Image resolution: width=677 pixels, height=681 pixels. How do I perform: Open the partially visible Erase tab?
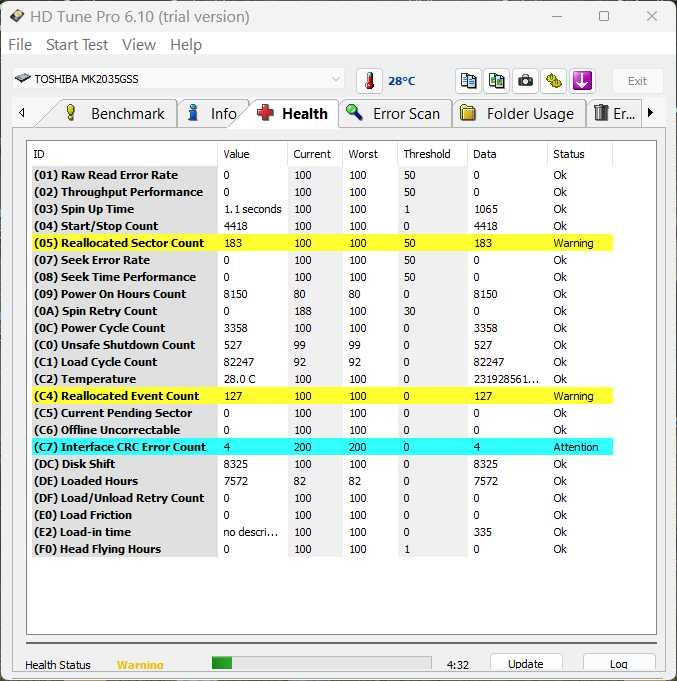(x=614, y=114)
